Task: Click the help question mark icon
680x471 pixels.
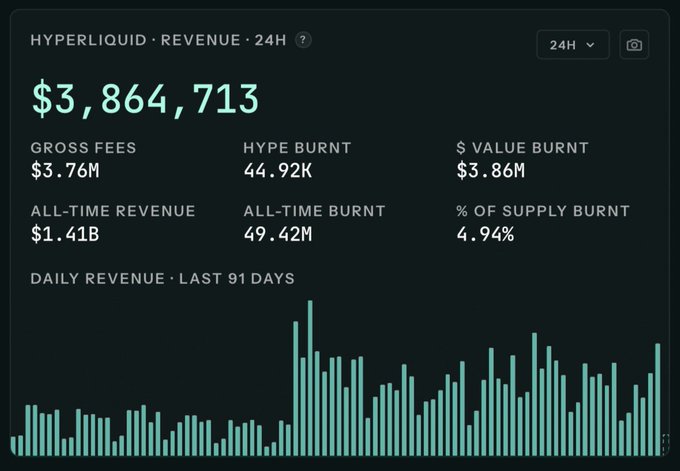Action: [x=303, y=40]
